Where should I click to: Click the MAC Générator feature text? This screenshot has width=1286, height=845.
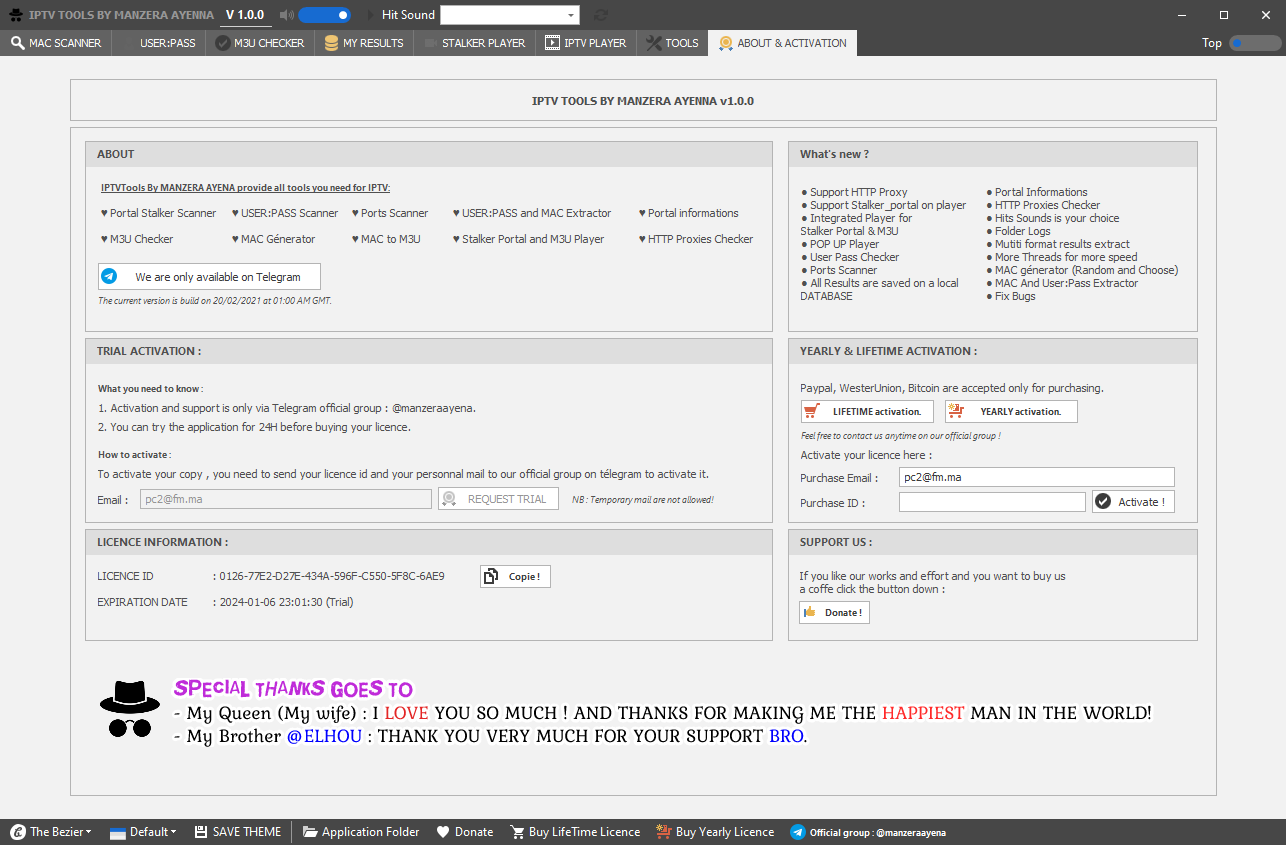(273, 239)
